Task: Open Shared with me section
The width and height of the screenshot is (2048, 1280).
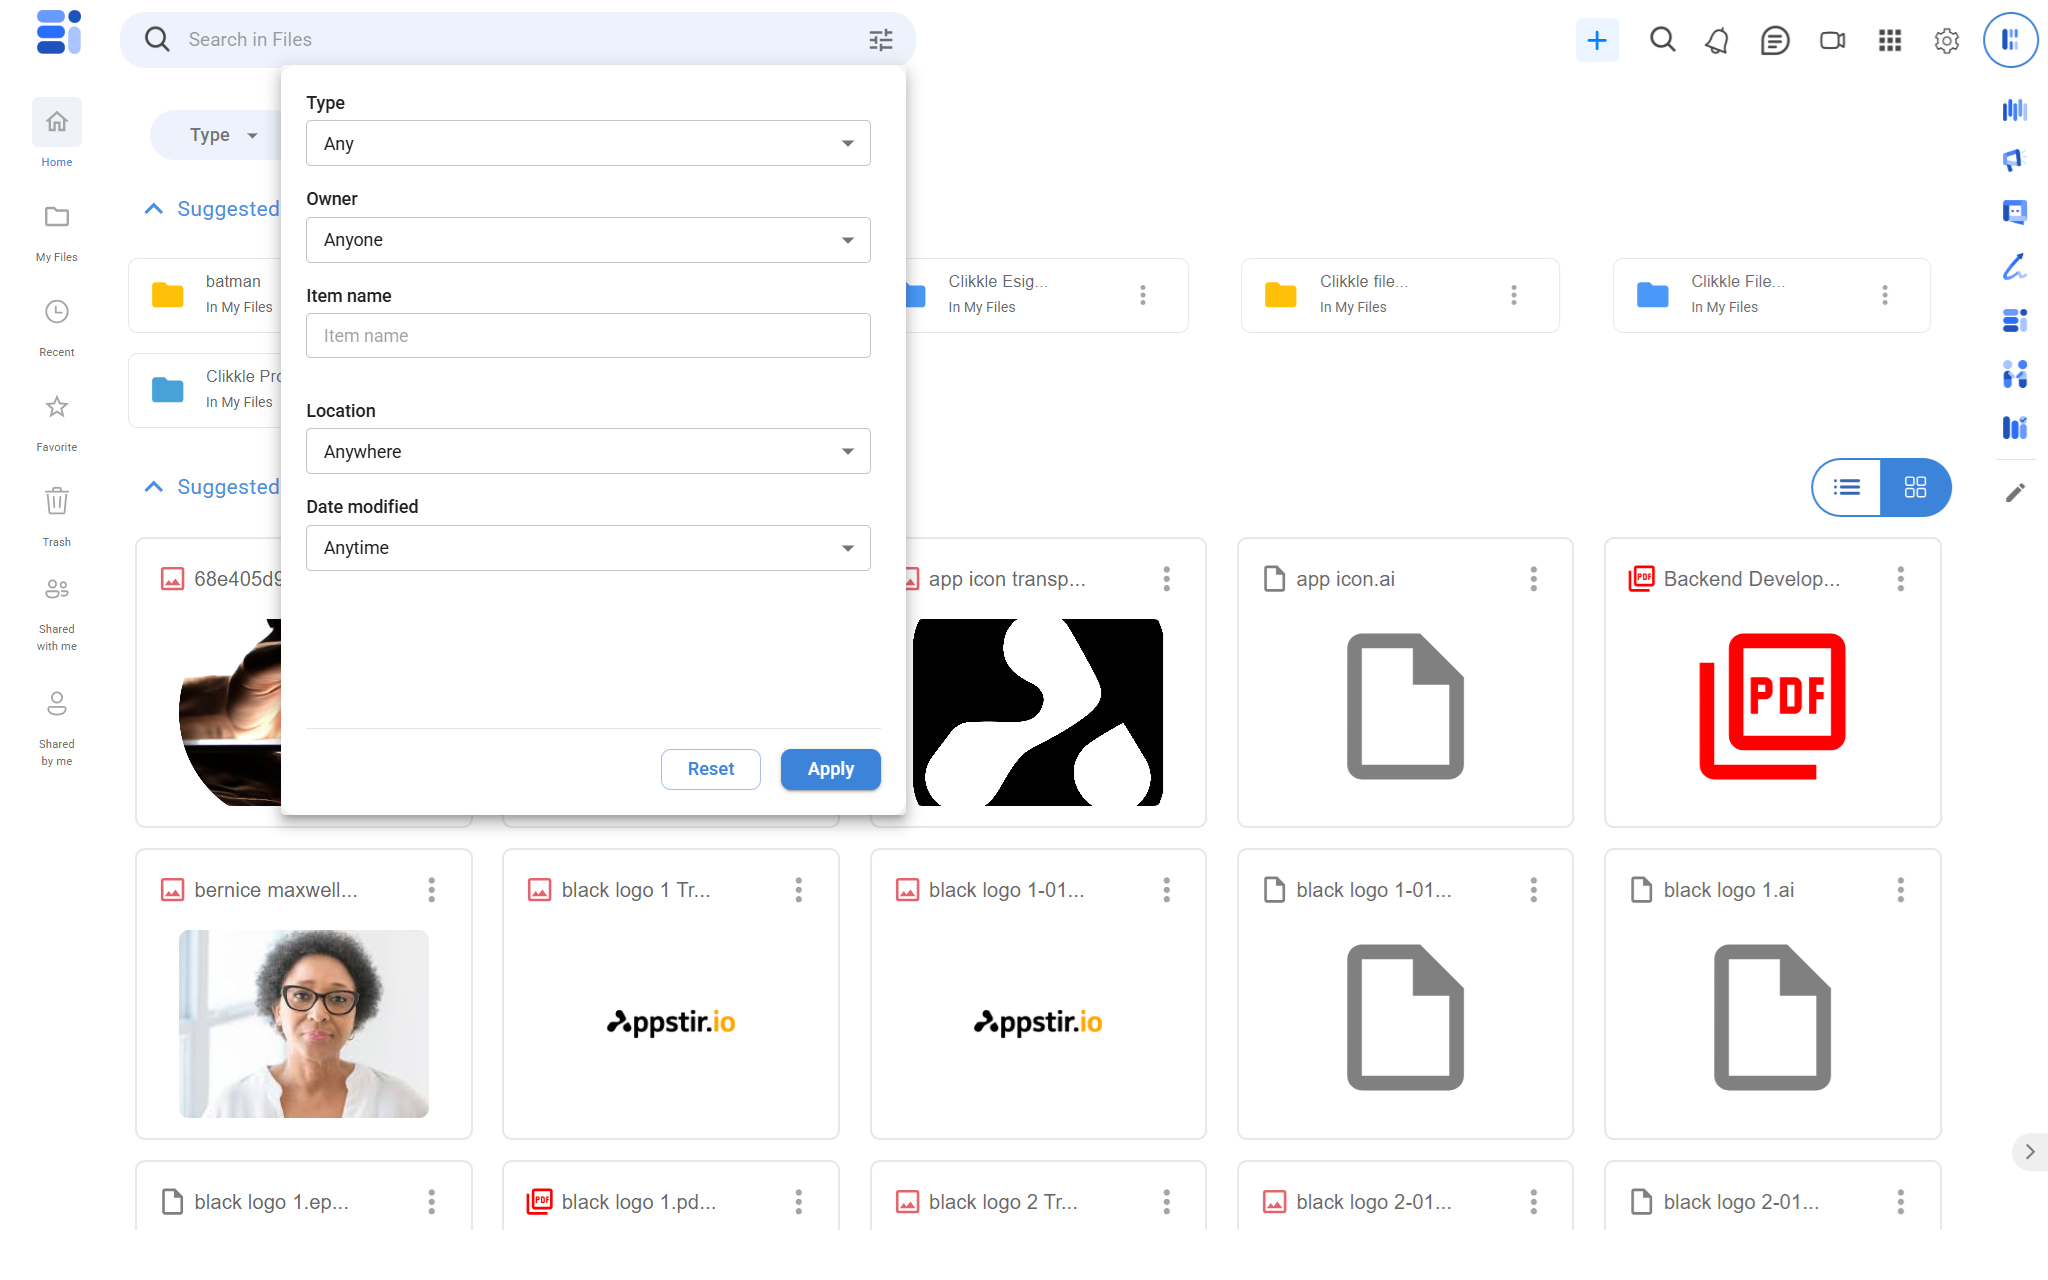Action: coord(57,613)
